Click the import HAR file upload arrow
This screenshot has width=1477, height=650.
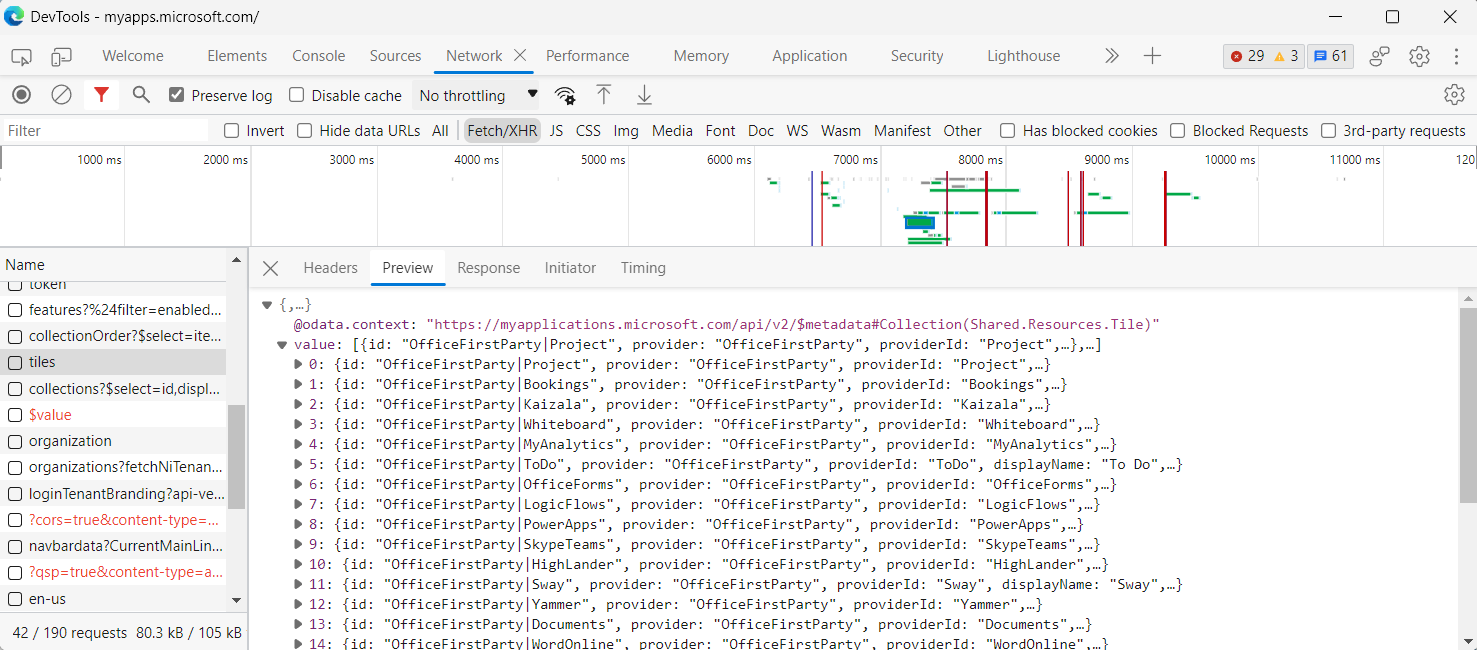click(604, 95)
